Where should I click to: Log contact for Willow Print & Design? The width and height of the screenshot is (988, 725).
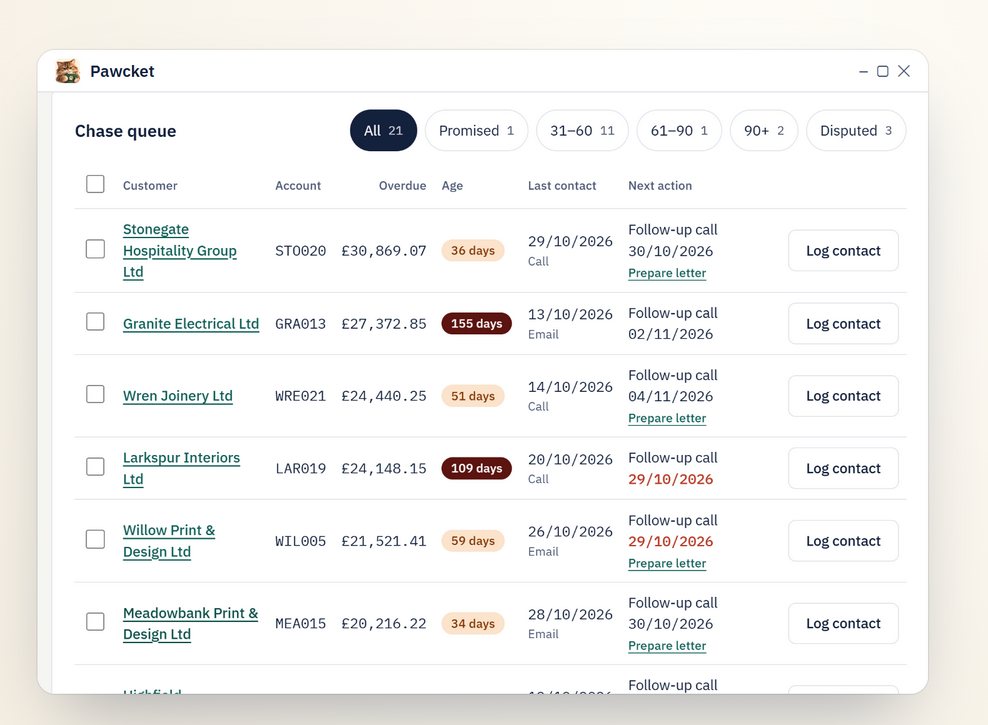click(843, 541)
